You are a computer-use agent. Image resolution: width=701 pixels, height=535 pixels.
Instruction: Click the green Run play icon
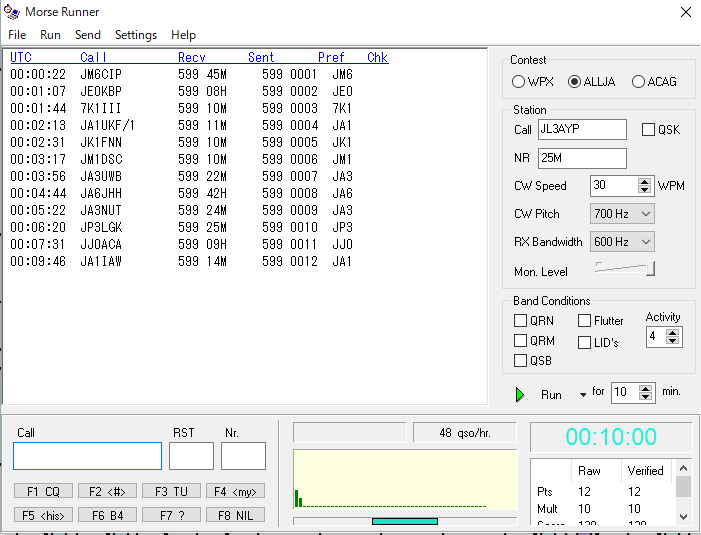click(519, 395)
